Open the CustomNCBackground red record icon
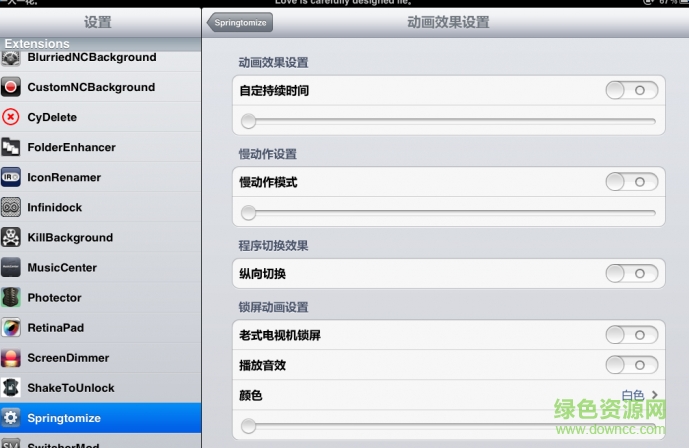Viewport: 689px width, 448px height. 11,87
